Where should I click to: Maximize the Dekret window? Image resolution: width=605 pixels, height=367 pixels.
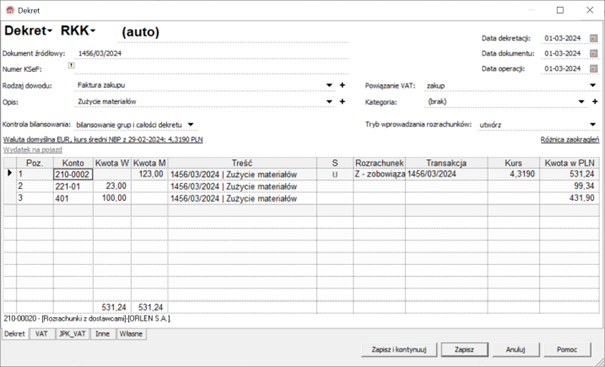(x=560, y=10)
